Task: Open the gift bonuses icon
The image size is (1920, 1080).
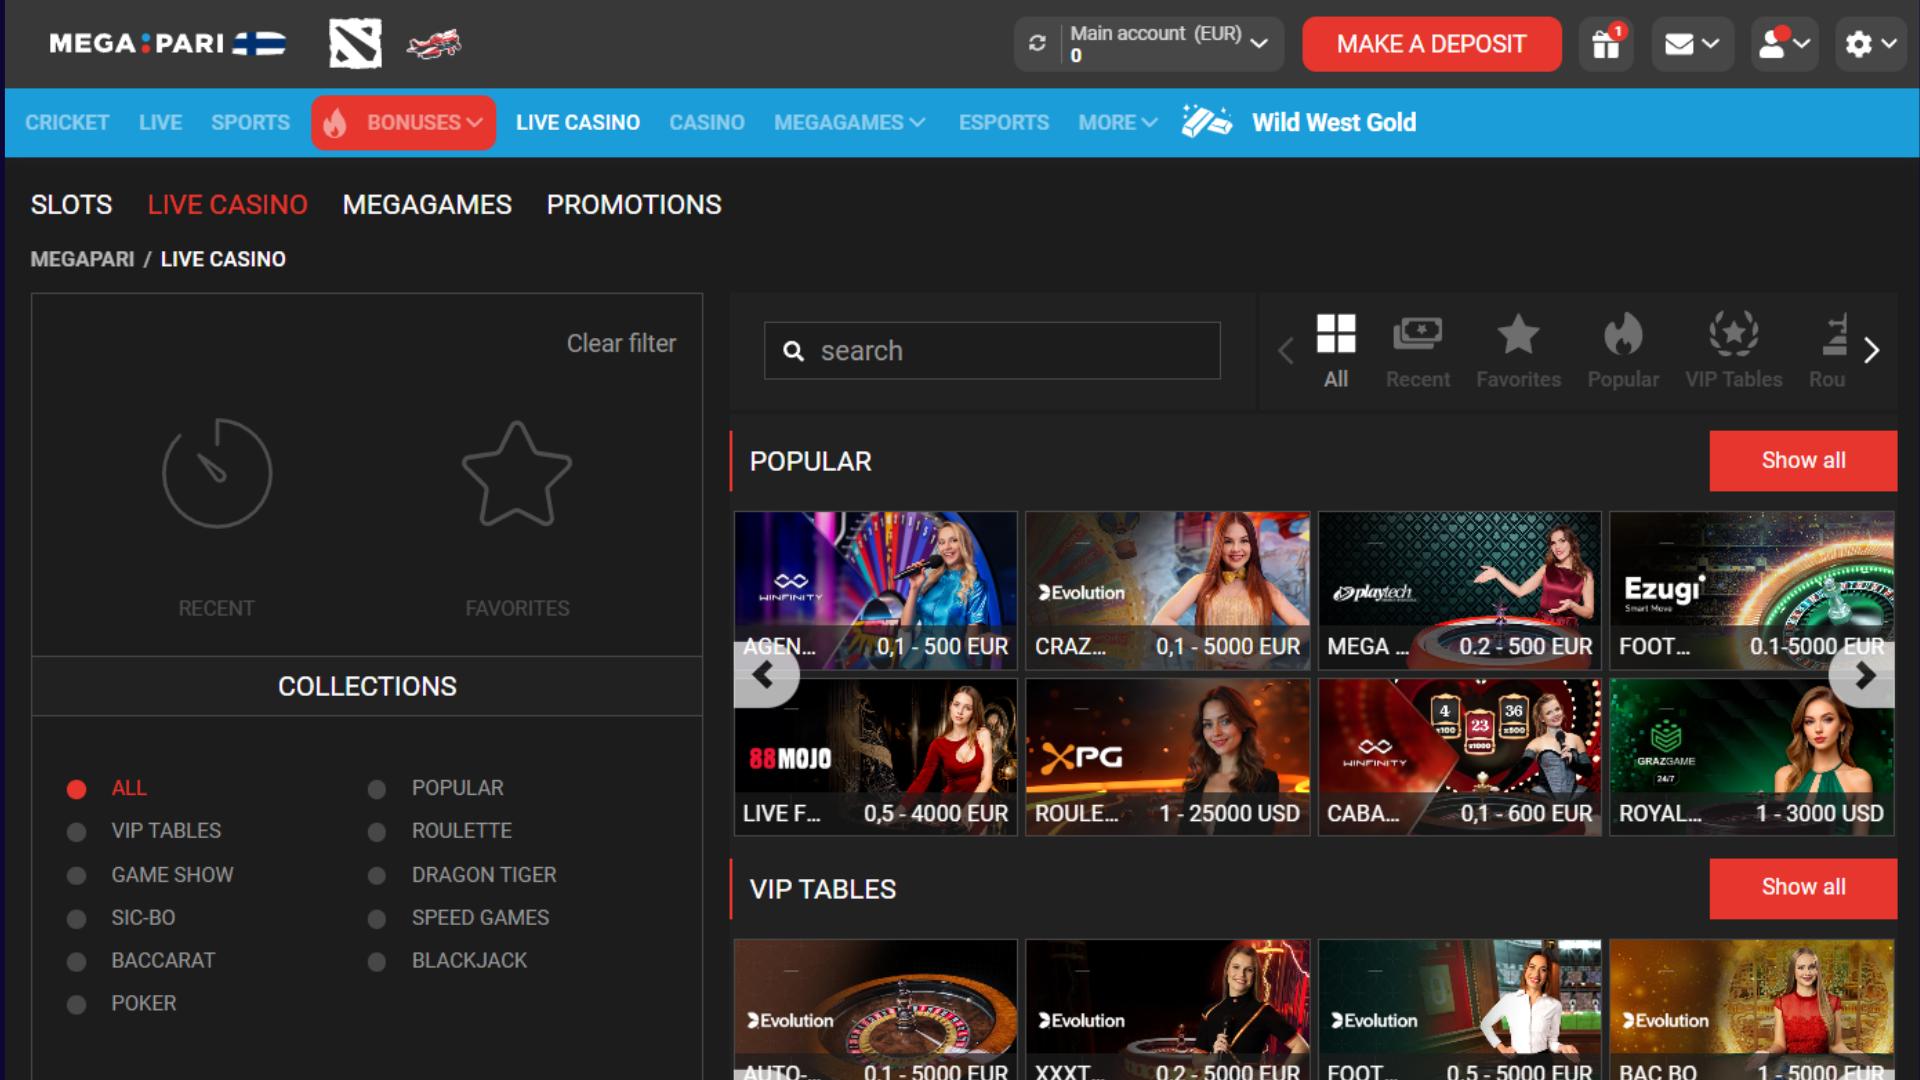Action: (1606, 44)
